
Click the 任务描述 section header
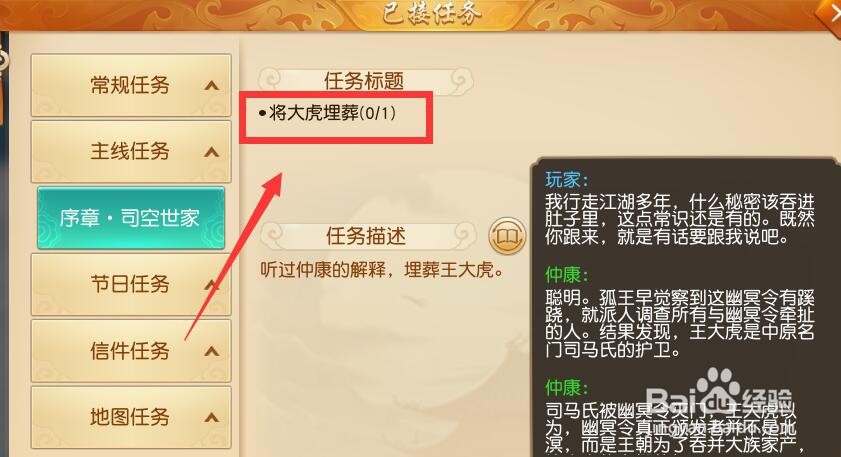(366, 236)
